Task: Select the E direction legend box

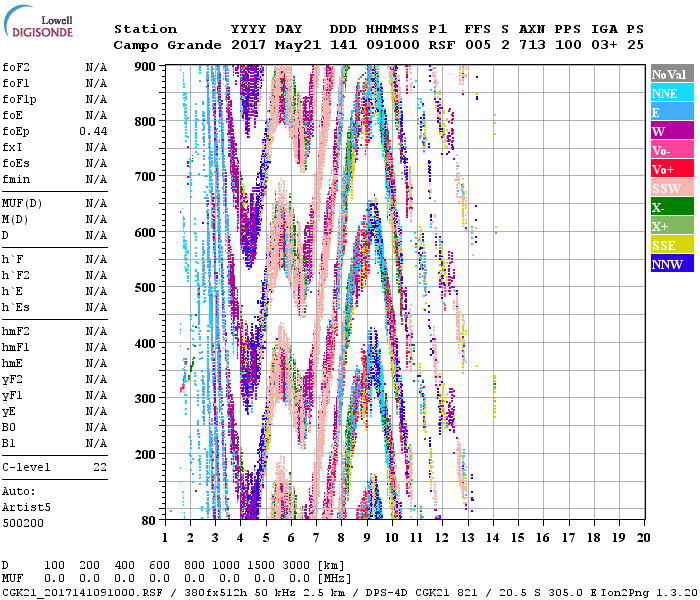Action: [670, 112]
